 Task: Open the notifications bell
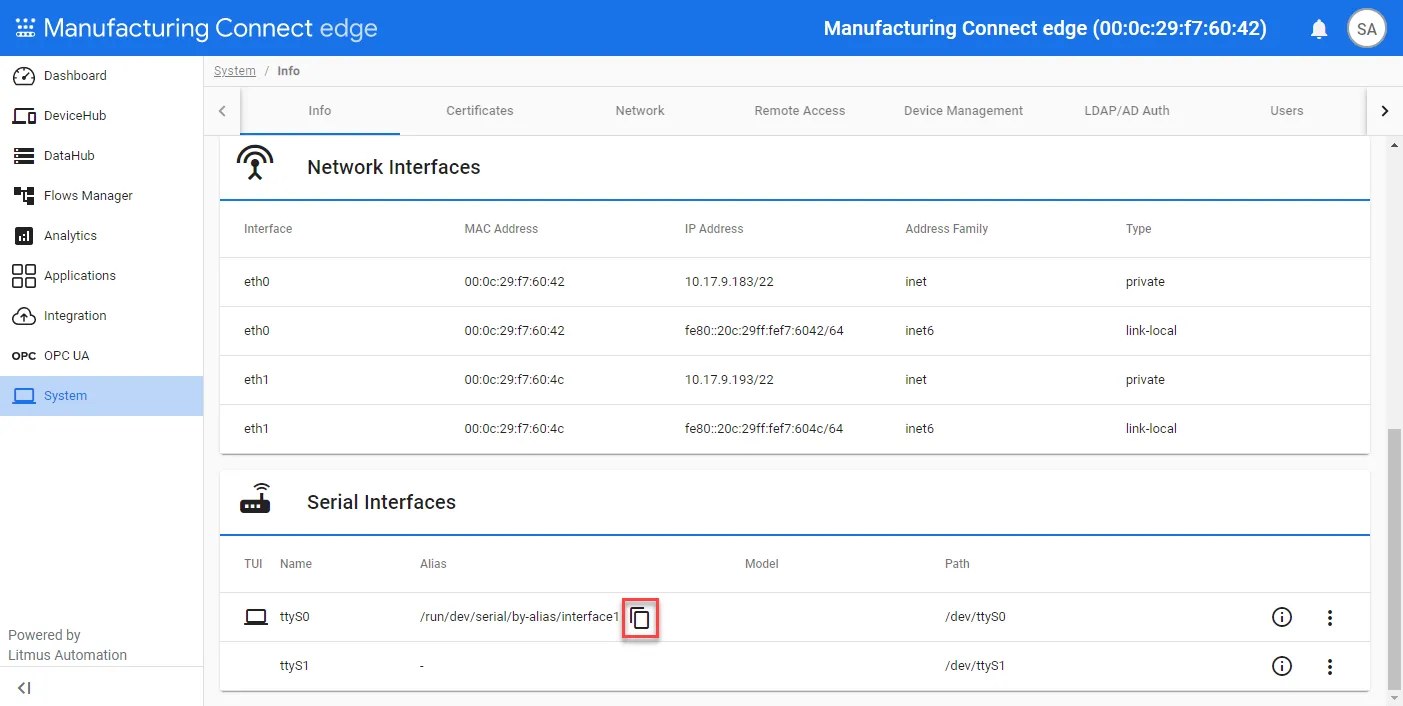tap(1319, 29)
